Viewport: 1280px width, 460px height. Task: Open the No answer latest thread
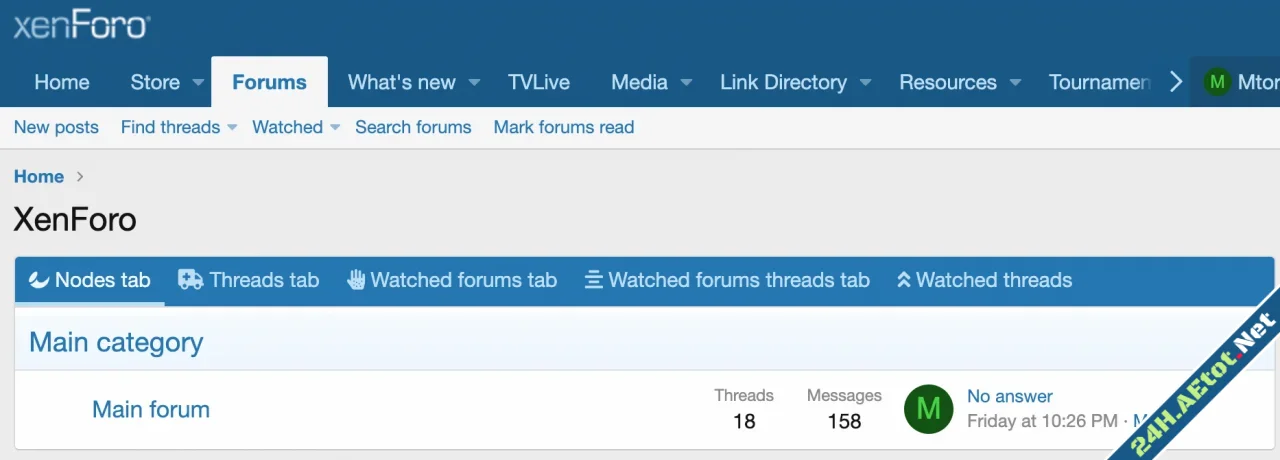(1010, 396)
